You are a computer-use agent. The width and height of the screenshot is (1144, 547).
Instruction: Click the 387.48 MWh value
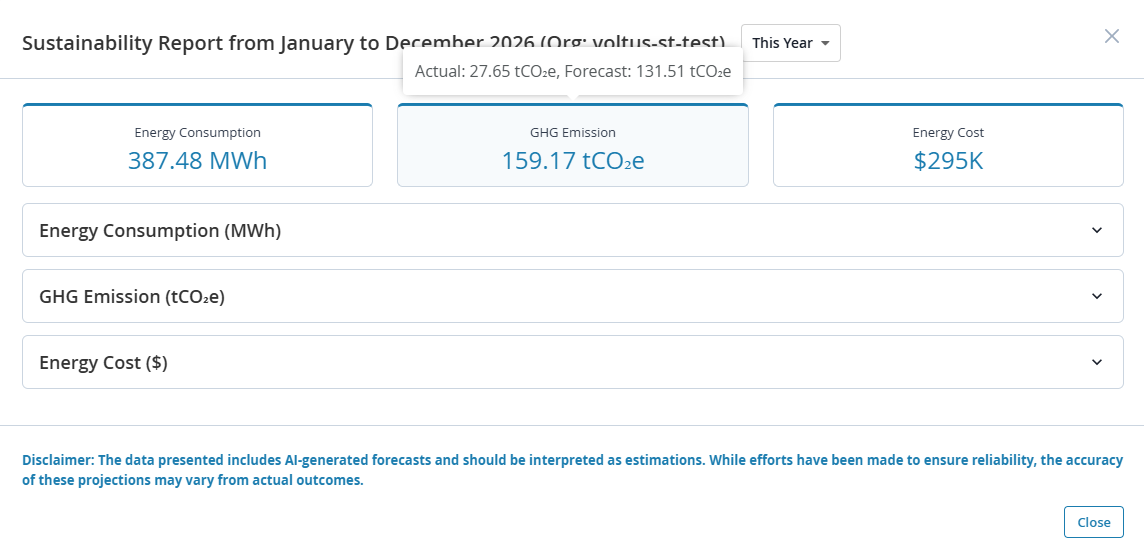pos(197,160)
